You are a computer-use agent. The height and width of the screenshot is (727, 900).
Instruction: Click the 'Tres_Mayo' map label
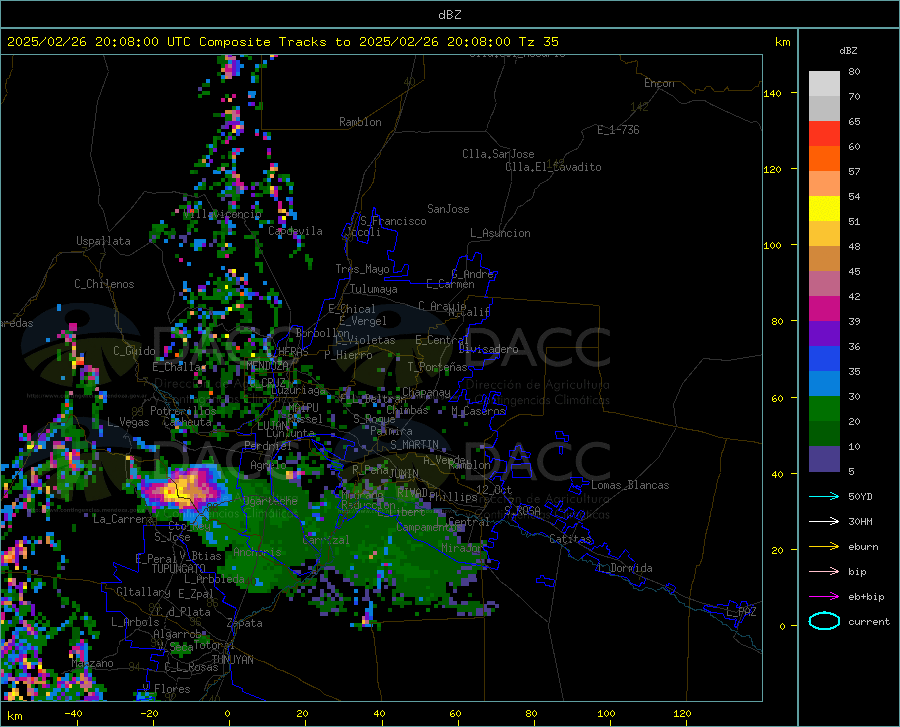point(362,269)
